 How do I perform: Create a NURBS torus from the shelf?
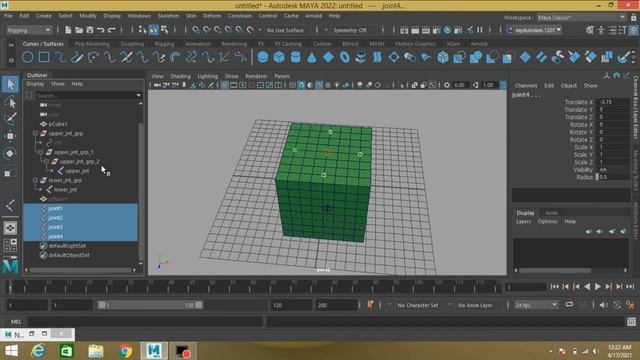pyautogui.click(x=344, y=57)
